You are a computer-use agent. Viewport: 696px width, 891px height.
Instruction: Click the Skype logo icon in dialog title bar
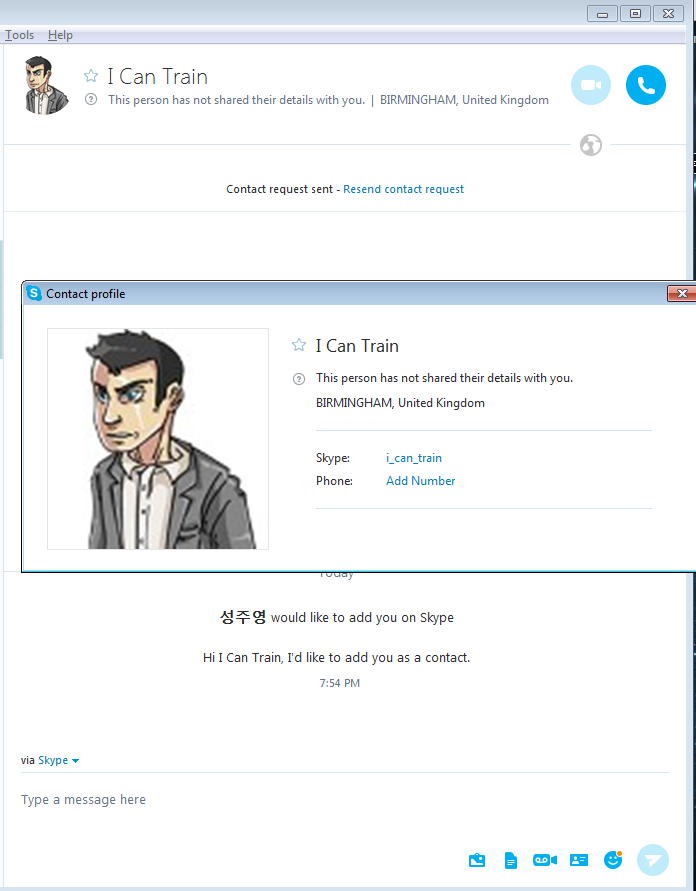[34, 293]
